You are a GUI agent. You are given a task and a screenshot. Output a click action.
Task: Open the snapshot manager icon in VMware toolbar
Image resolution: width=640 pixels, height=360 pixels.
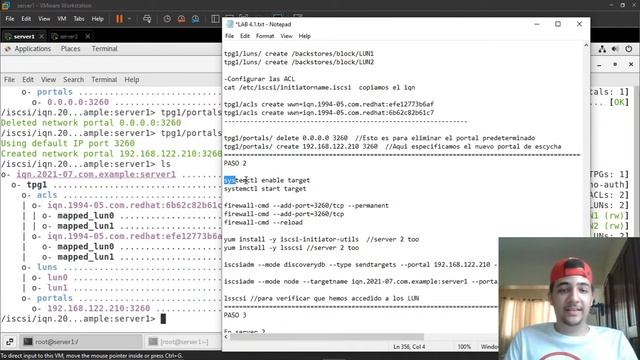[196, 19]
